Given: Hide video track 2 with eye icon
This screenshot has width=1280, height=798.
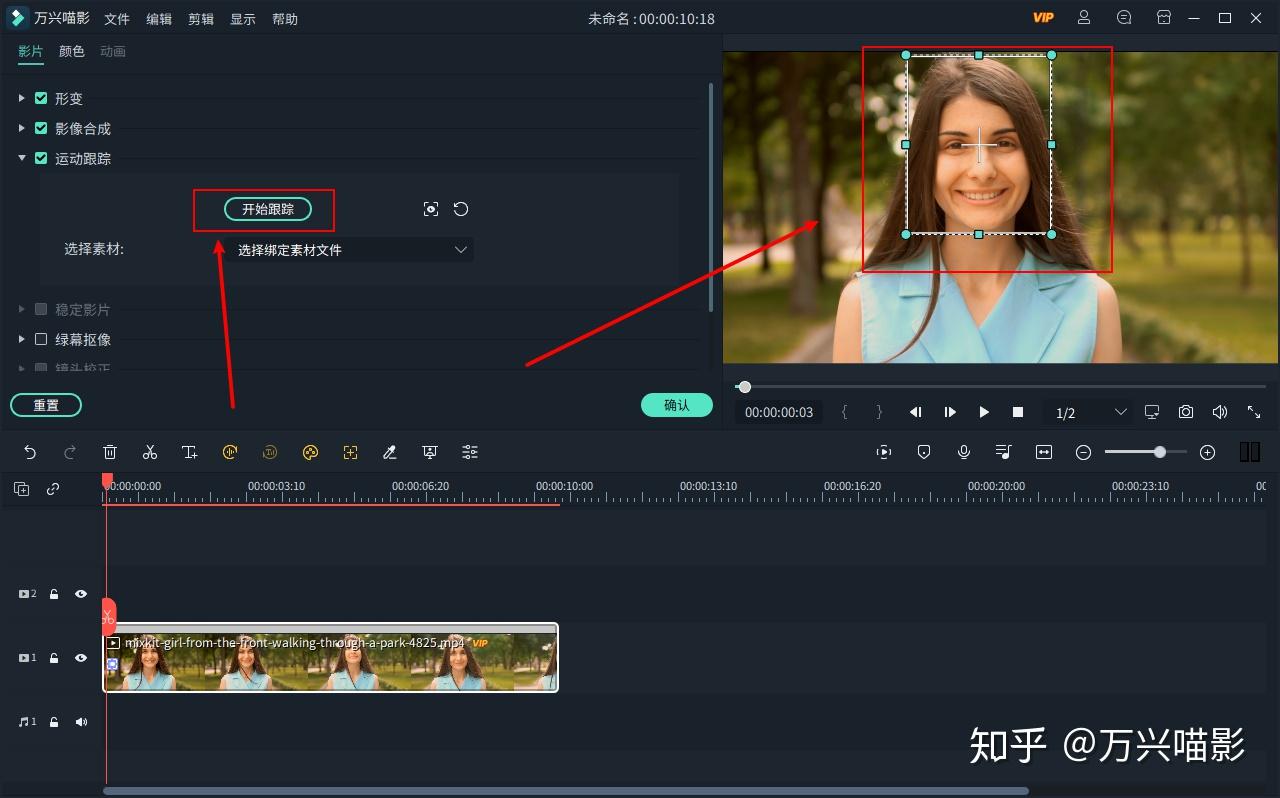Looking at the screenshot, I should point(82,594).
